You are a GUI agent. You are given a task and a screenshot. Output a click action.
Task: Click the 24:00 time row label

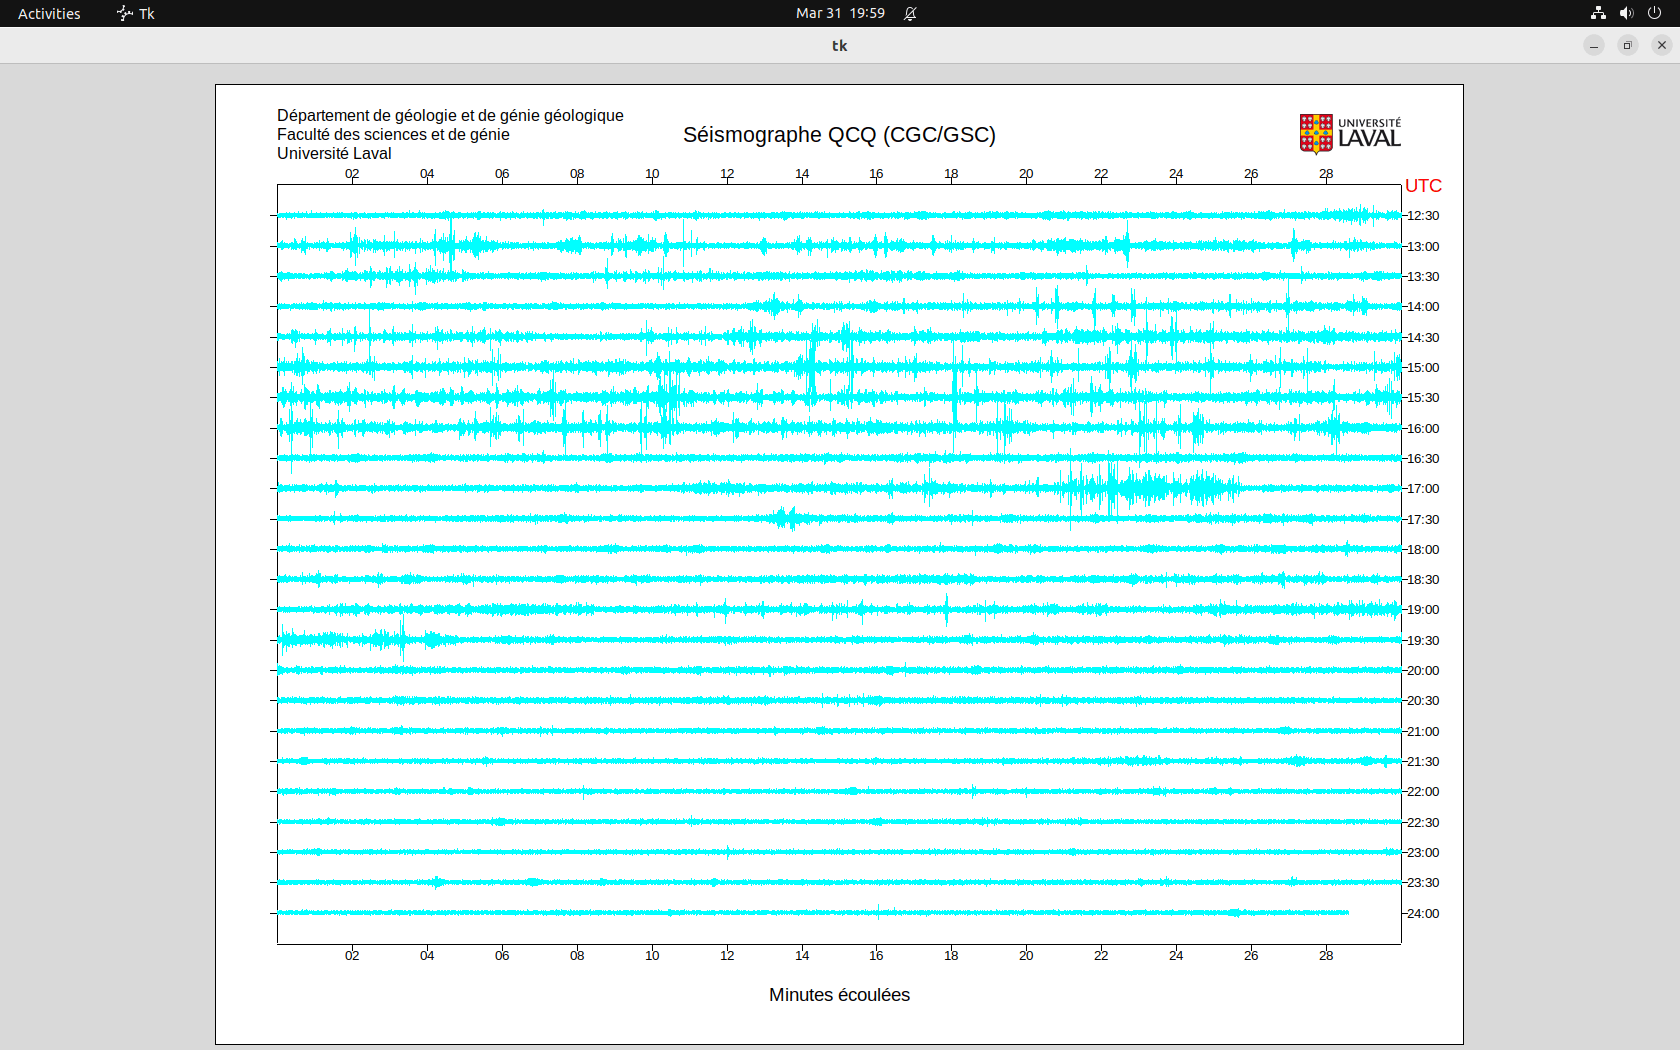coord(1423,914)
